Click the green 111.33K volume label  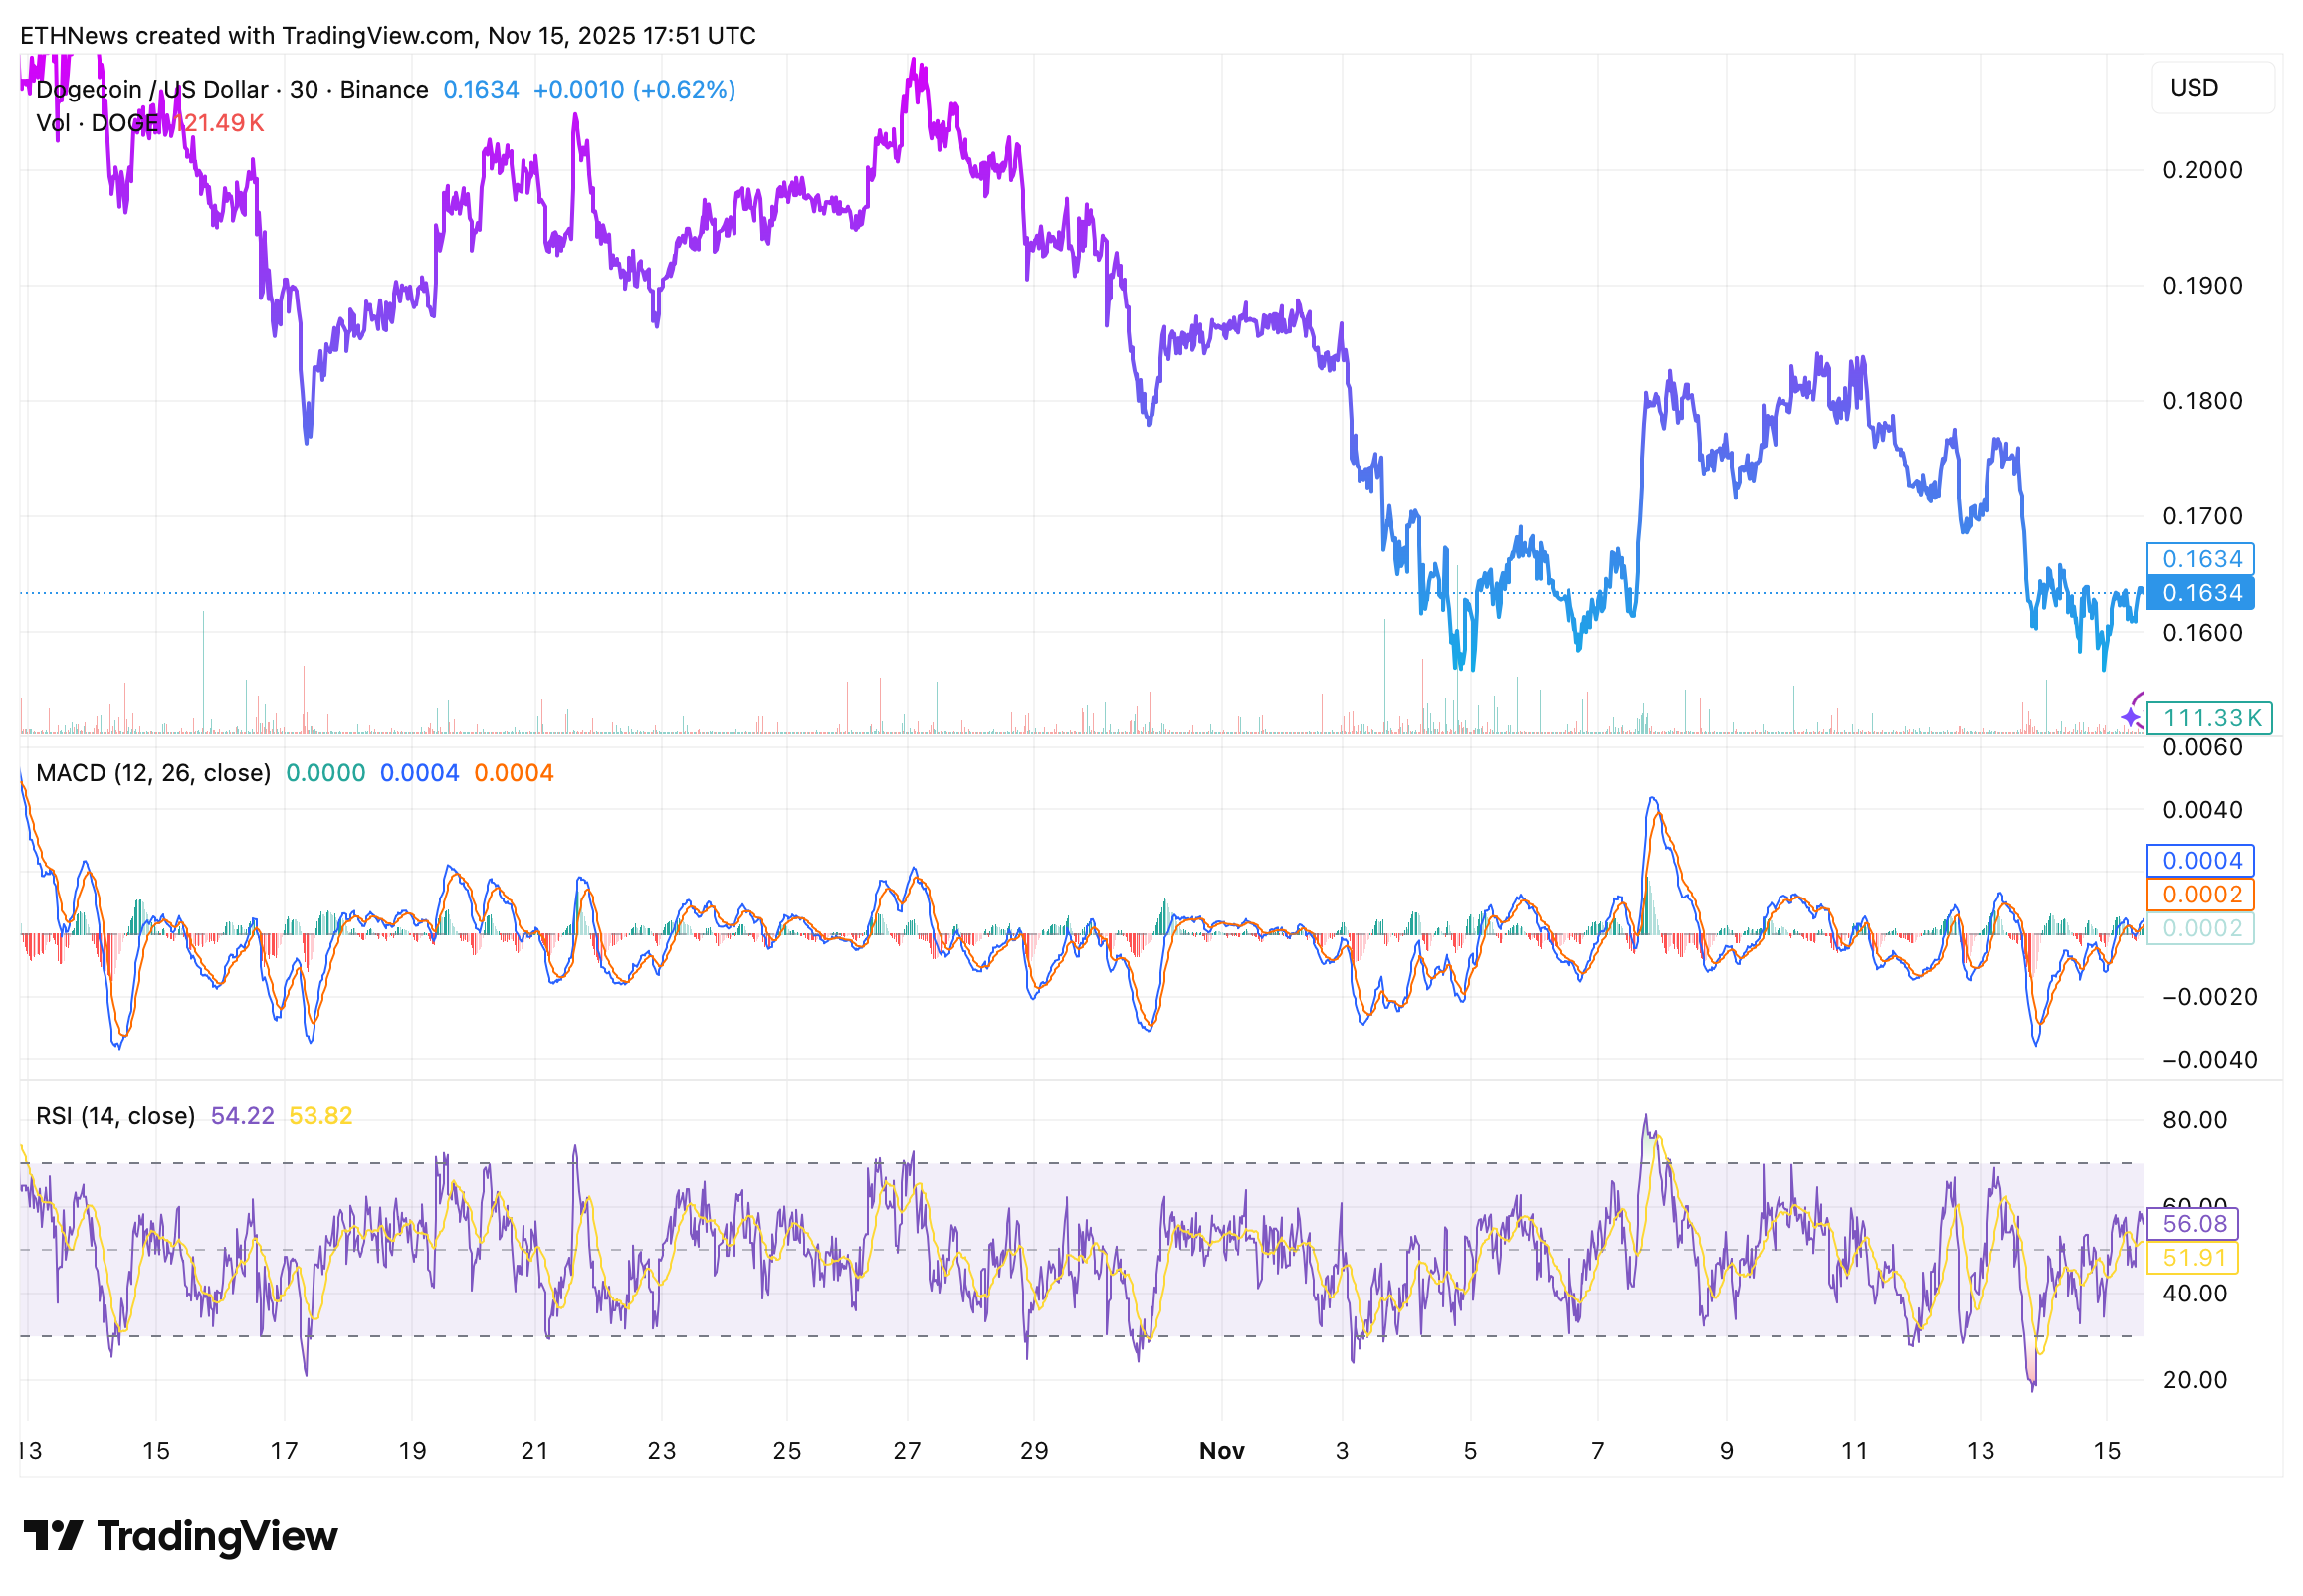tap(2210, 718)
